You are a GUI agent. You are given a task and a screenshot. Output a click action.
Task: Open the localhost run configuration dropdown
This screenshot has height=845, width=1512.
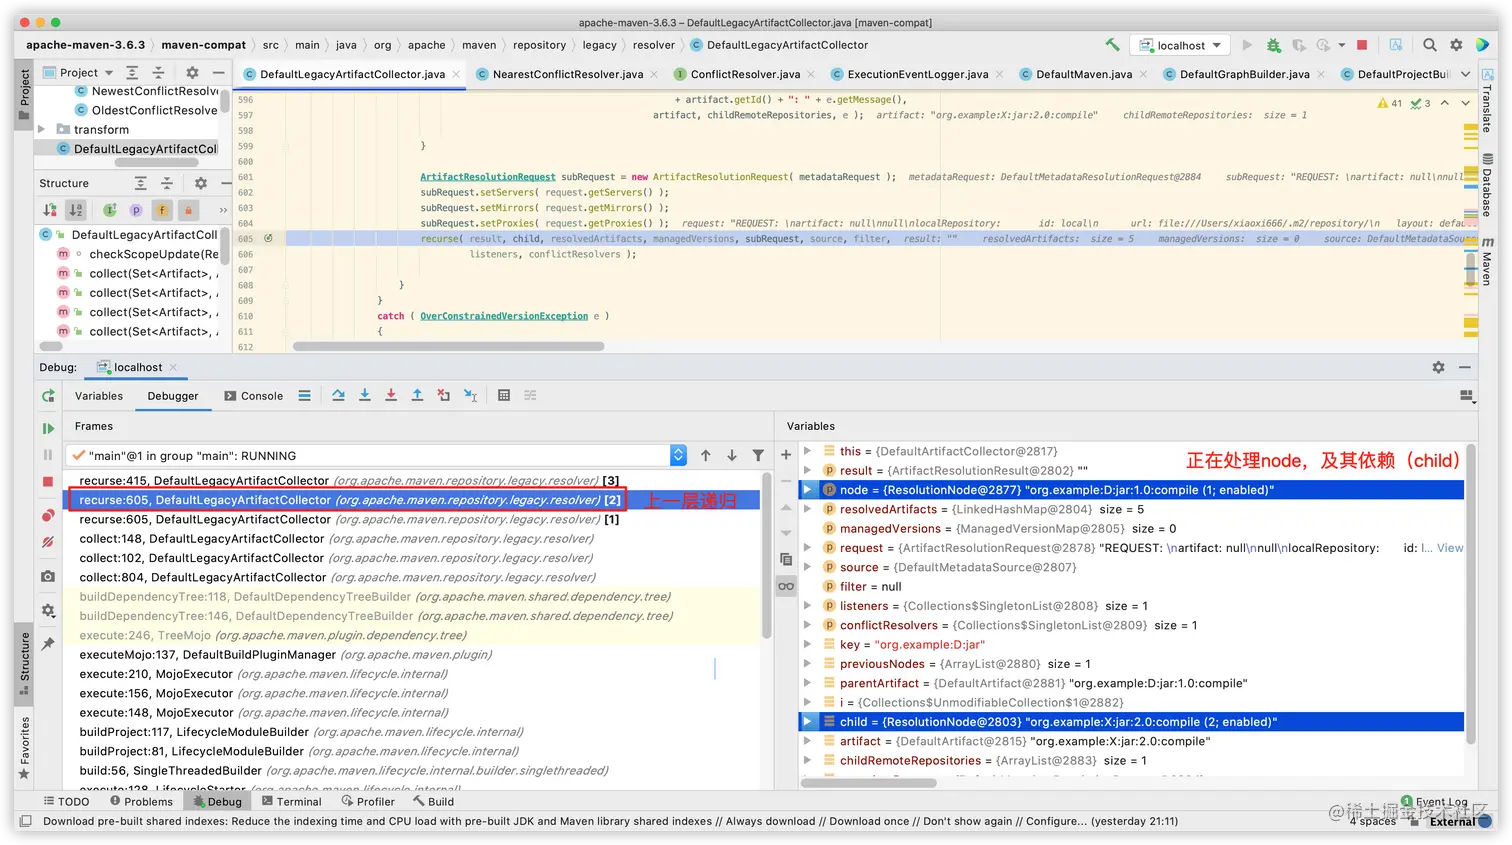tap(1181, 45)
